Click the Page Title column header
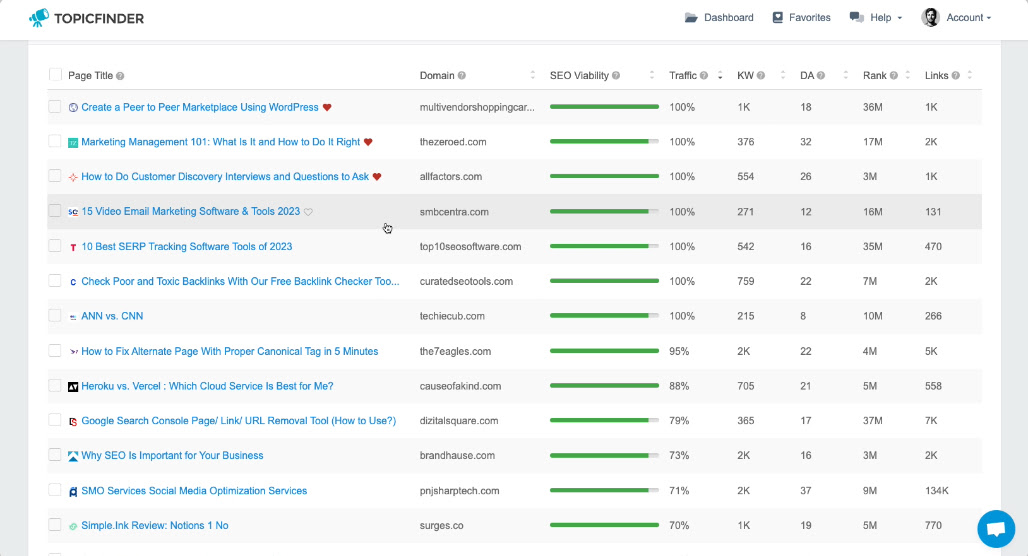The height and width of the screenshot is (556, 1028). pyautogui.click(x=90, y=75)
